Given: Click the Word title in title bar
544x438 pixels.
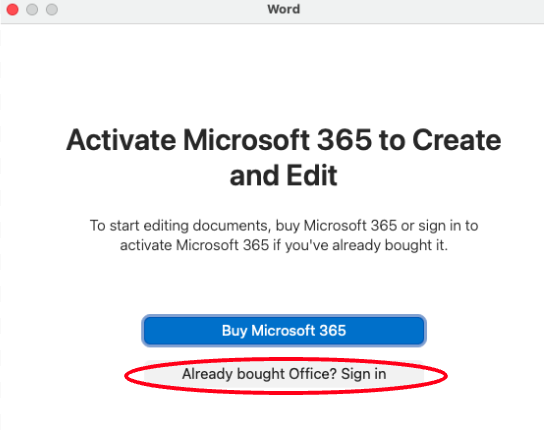Looking at the screenshot, I should click(x=283, y=9).
